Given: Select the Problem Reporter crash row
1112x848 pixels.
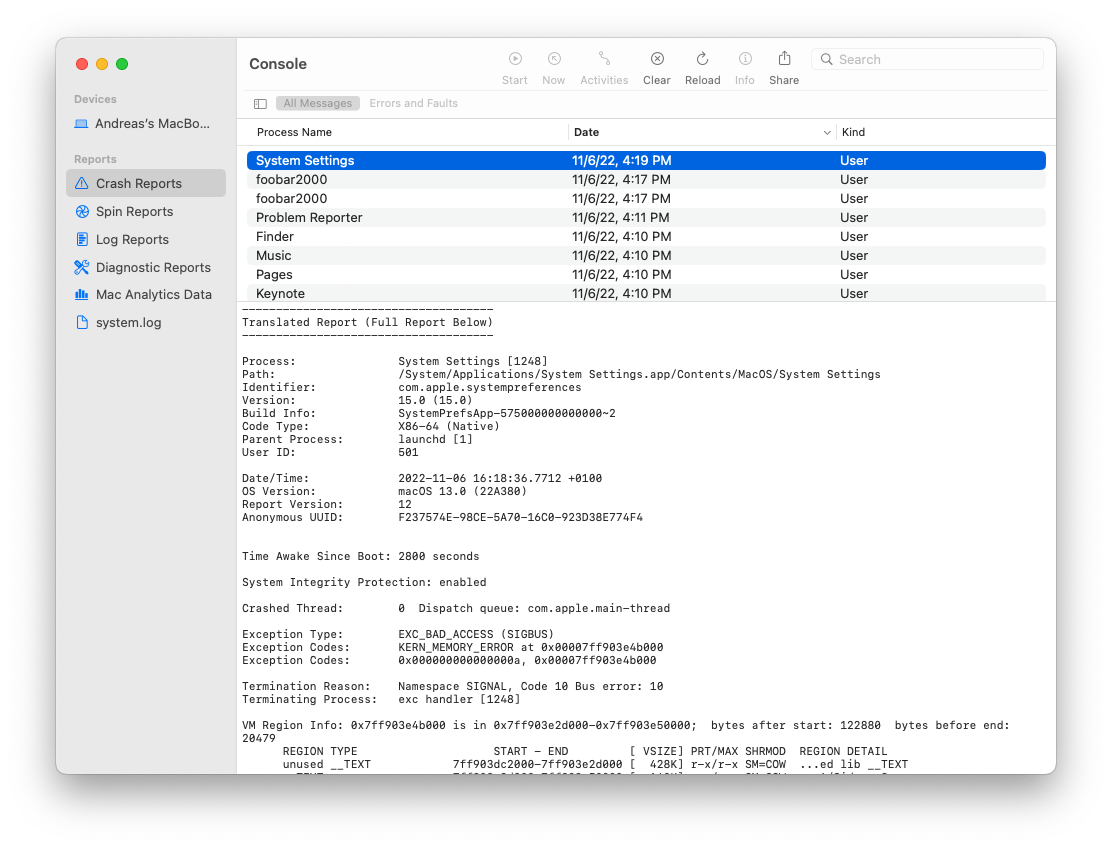Looking at the screenshot, I should point(646,218).
